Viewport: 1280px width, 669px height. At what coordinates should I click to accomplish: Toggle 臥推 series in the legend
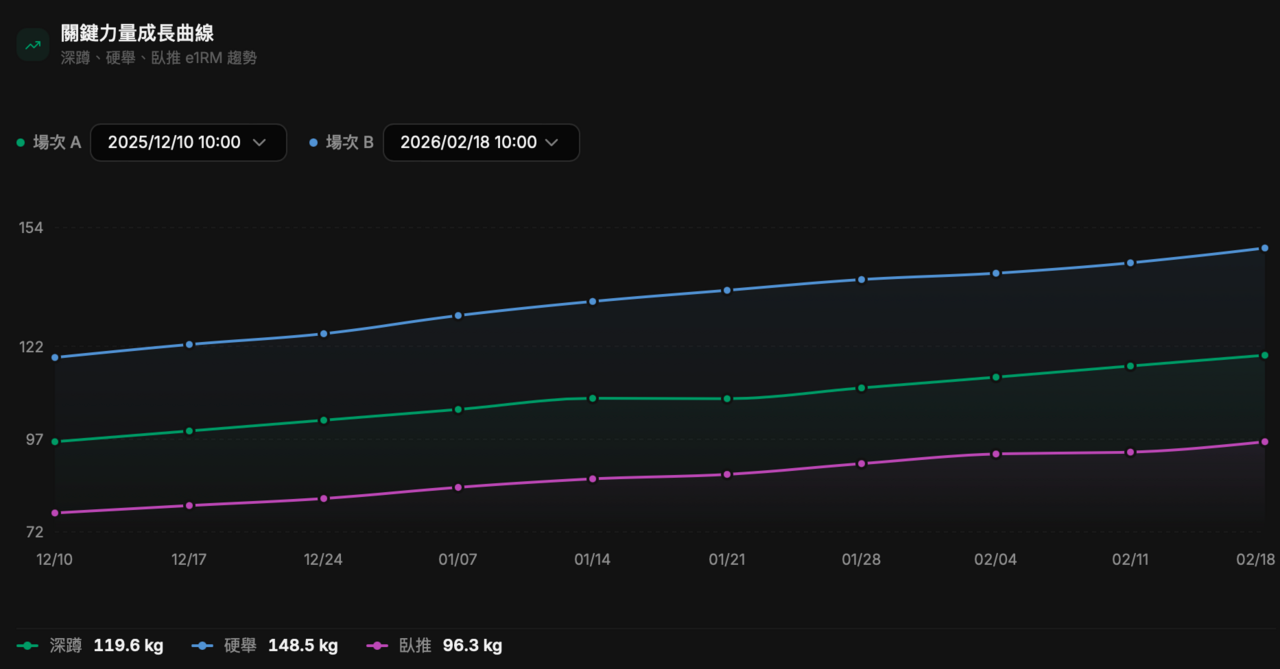(x=415, y=646)
